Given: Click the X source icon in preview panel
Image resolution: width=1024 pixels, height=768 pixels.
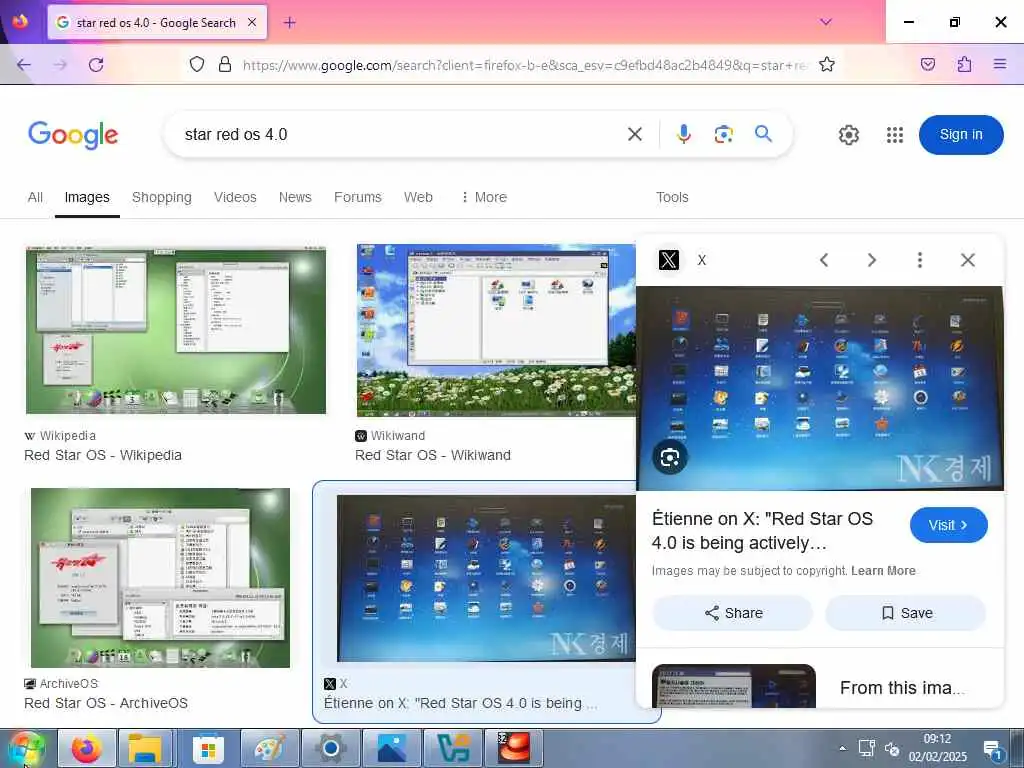Looking at the screenshot, I should click(x=669, y=260).
